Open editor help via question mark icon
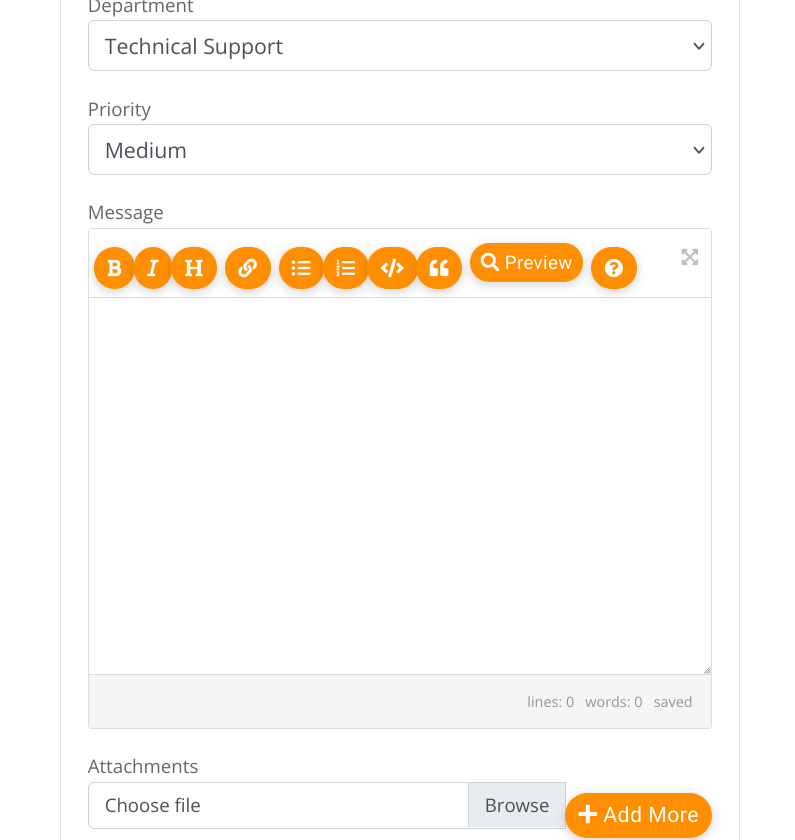The width and height of the screenshot is (795, 840). click(614, 268)
